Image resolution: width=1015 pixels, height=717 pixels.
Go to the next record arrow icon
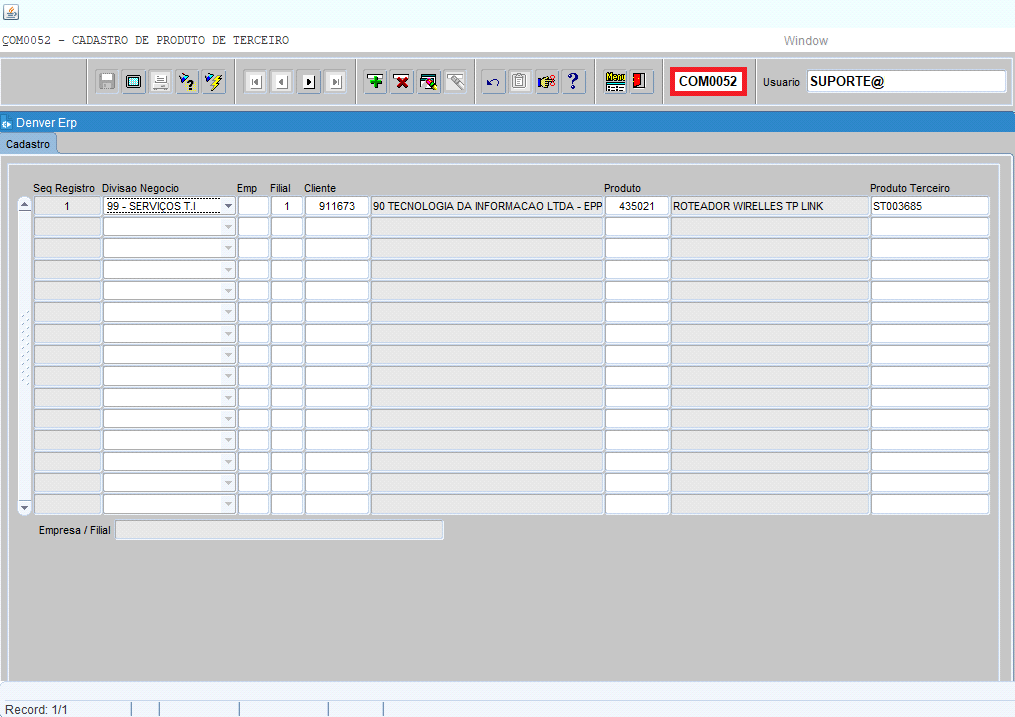coord(309,82)
